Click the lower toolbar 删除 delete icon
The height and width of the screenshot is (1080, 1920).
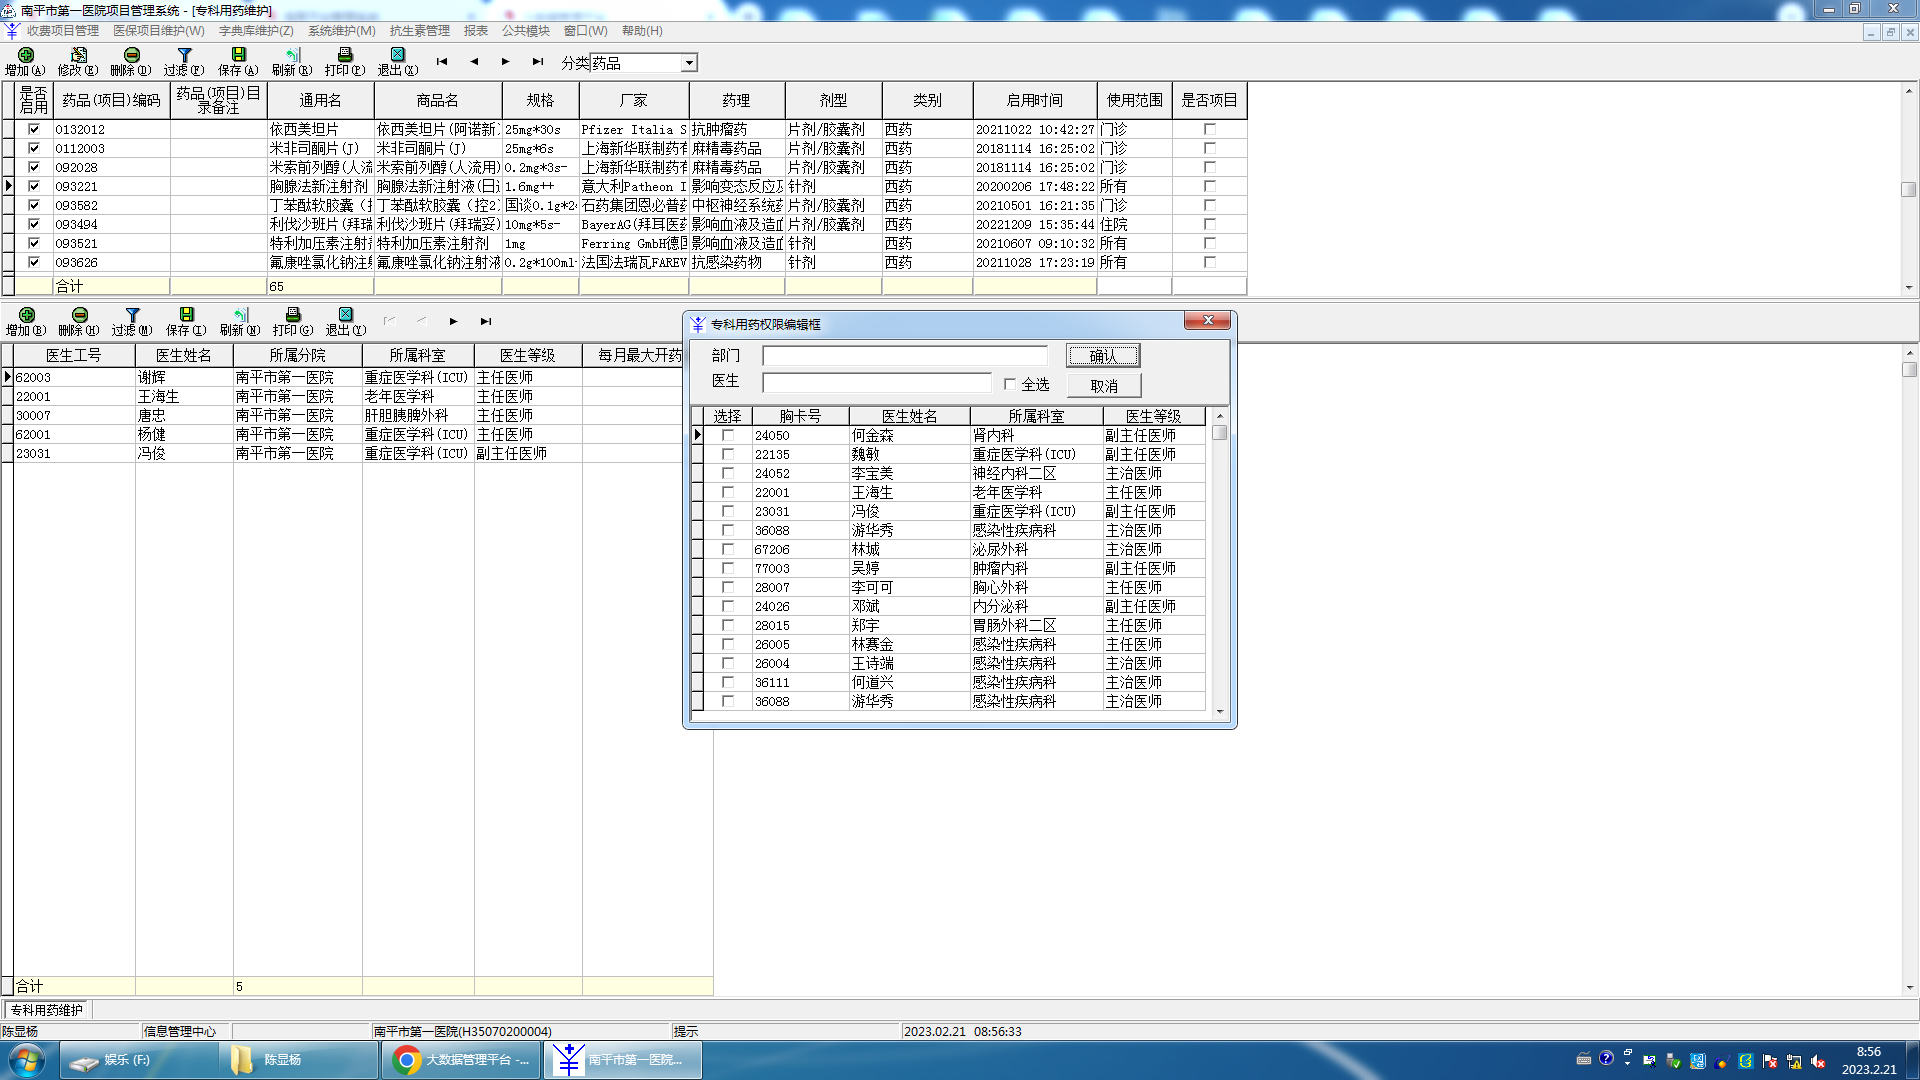79,316
